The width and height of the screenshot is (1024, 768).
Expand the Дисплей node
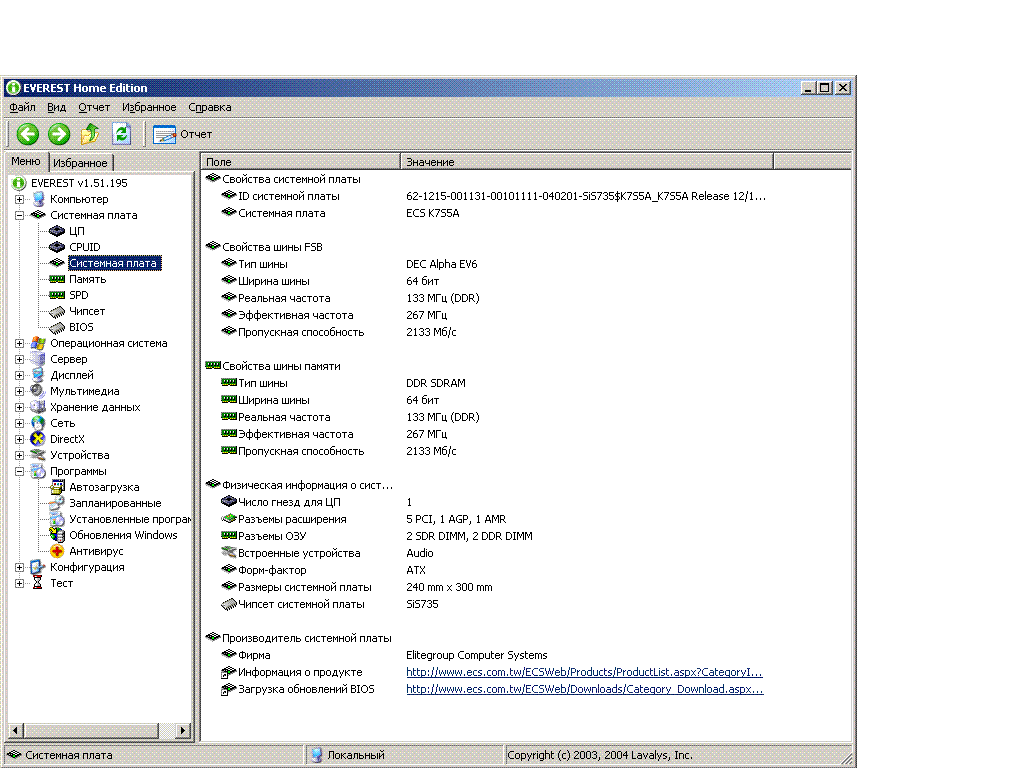pos(20,375)
